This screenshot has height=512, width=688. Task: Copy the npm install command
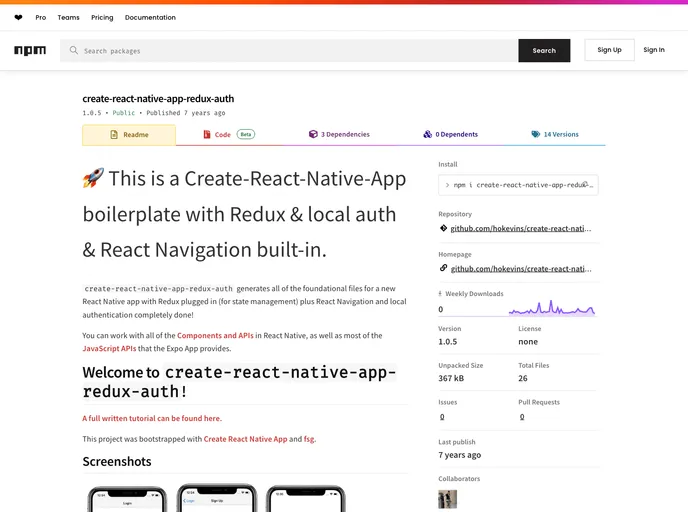coord(585,185)
